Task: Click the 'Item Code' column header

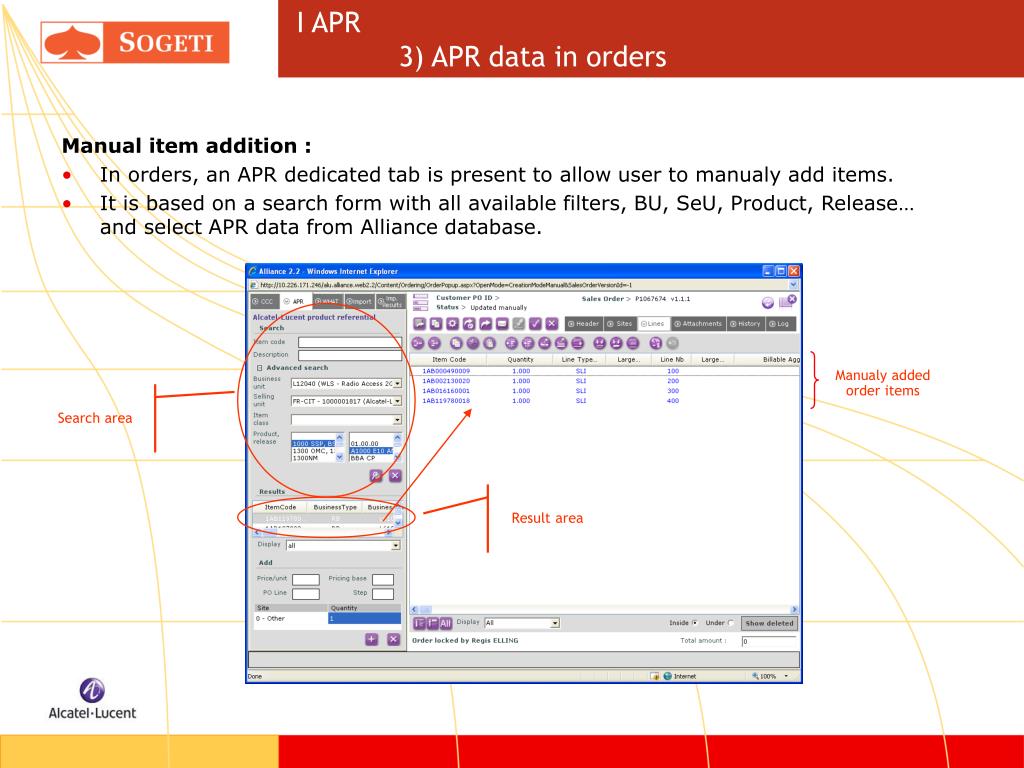Action: [x=449, y=360]
